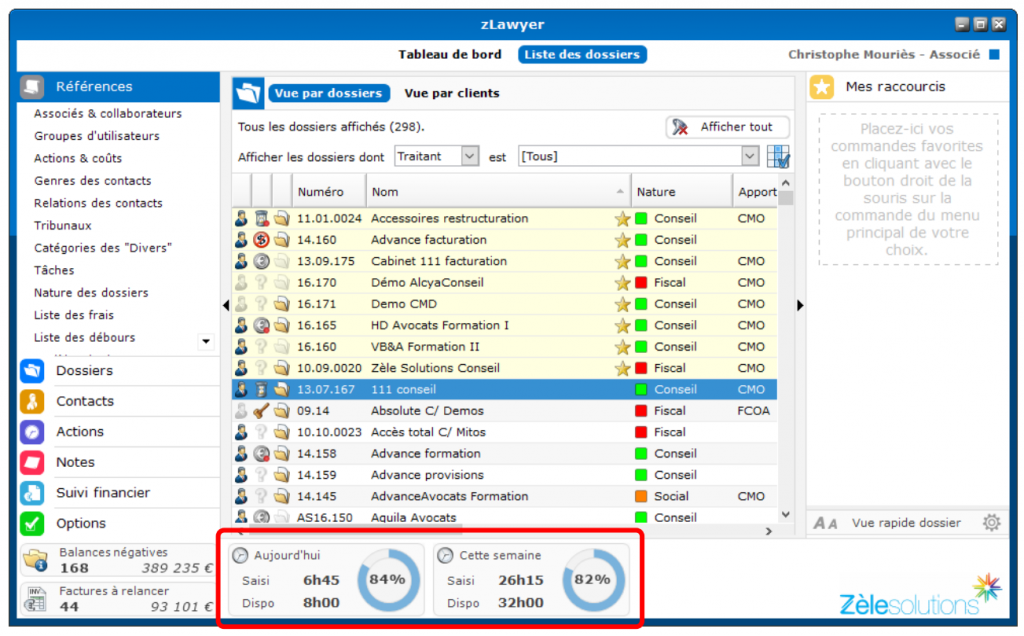Switch to the Tableau de bord tab
Image resolution: width=1024 pixels, height=636 pixels.
451,55
